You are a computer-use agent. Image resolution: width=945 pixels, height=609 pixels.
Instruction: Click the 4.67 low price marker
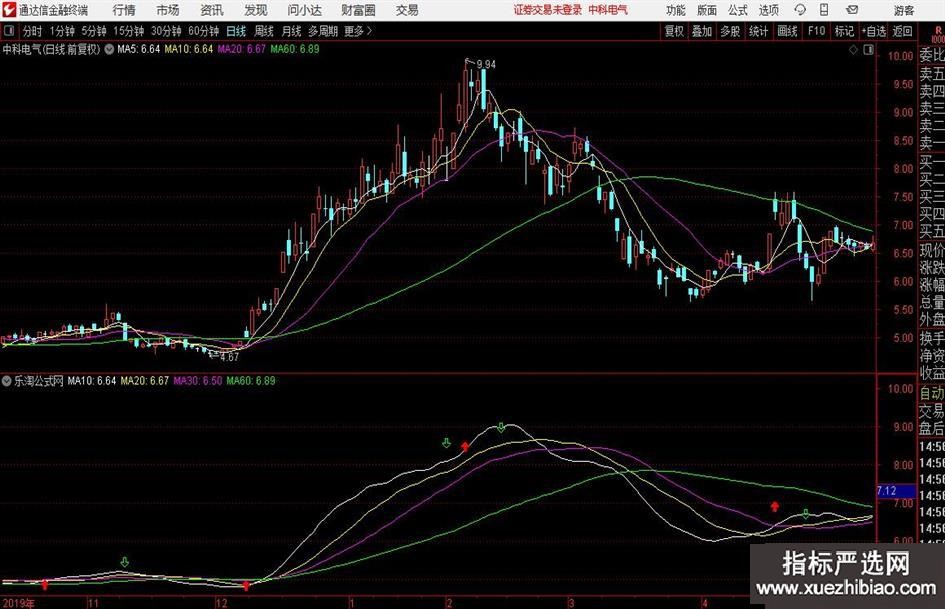[x=230, y=357]
